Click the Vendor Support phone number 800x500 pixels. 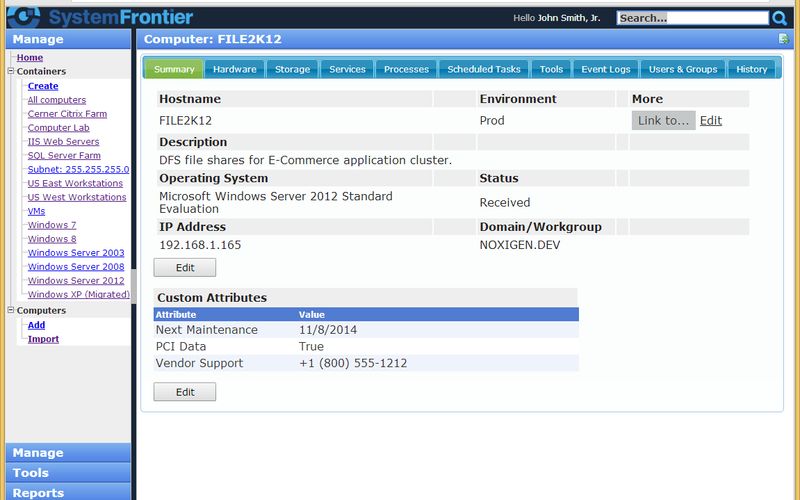click(x=353, y=363)
